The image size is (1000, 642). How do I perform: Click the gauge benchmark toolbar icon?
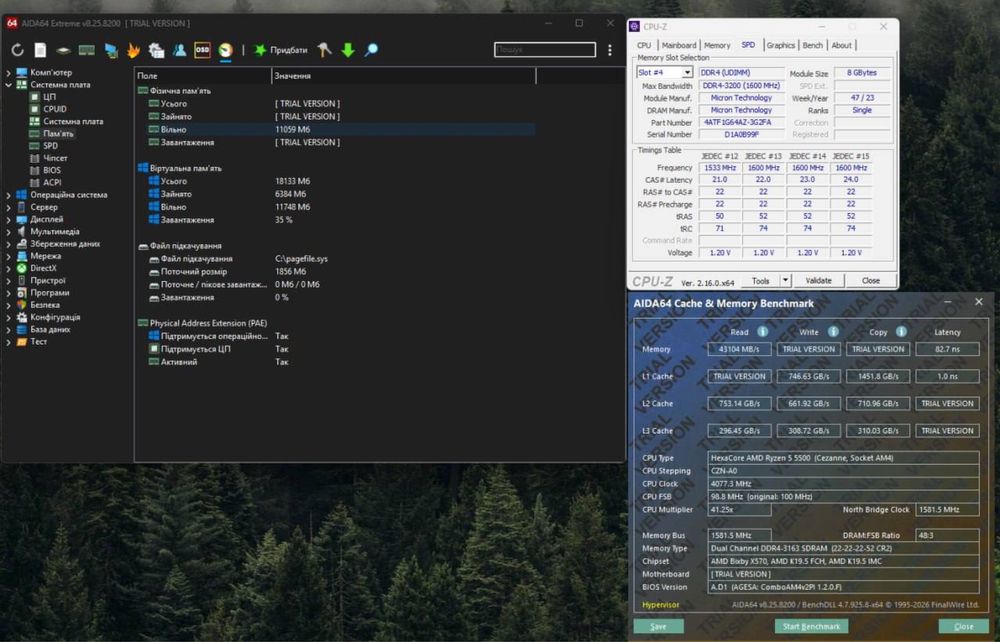tap(225, 50)
